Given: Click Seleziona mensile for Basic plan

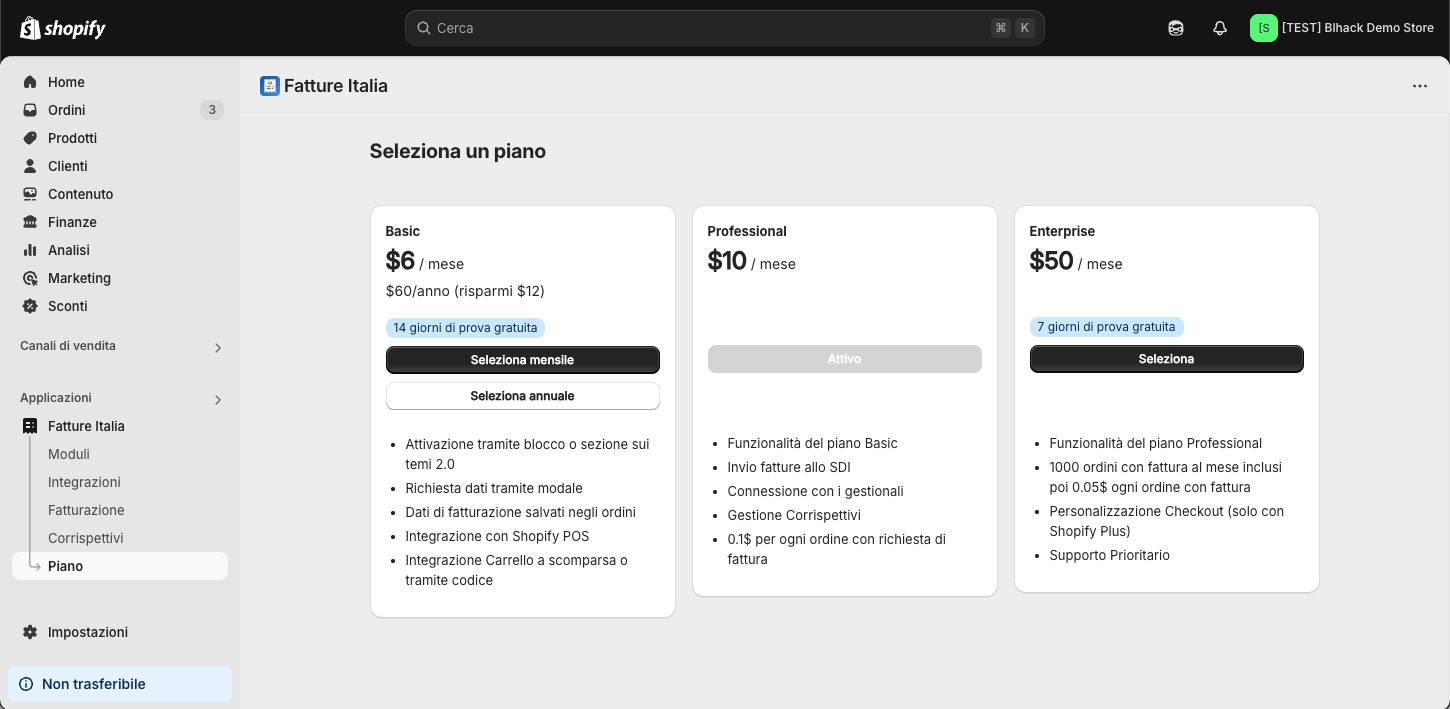Looking at the screenshot, I should (x=522, y=360).
